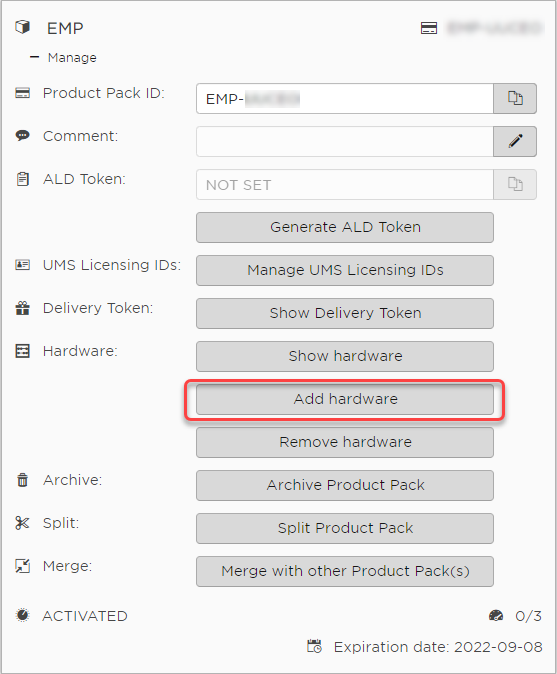
Task: Open Manage UMS Licensing IDs
Action: (345, 270)
